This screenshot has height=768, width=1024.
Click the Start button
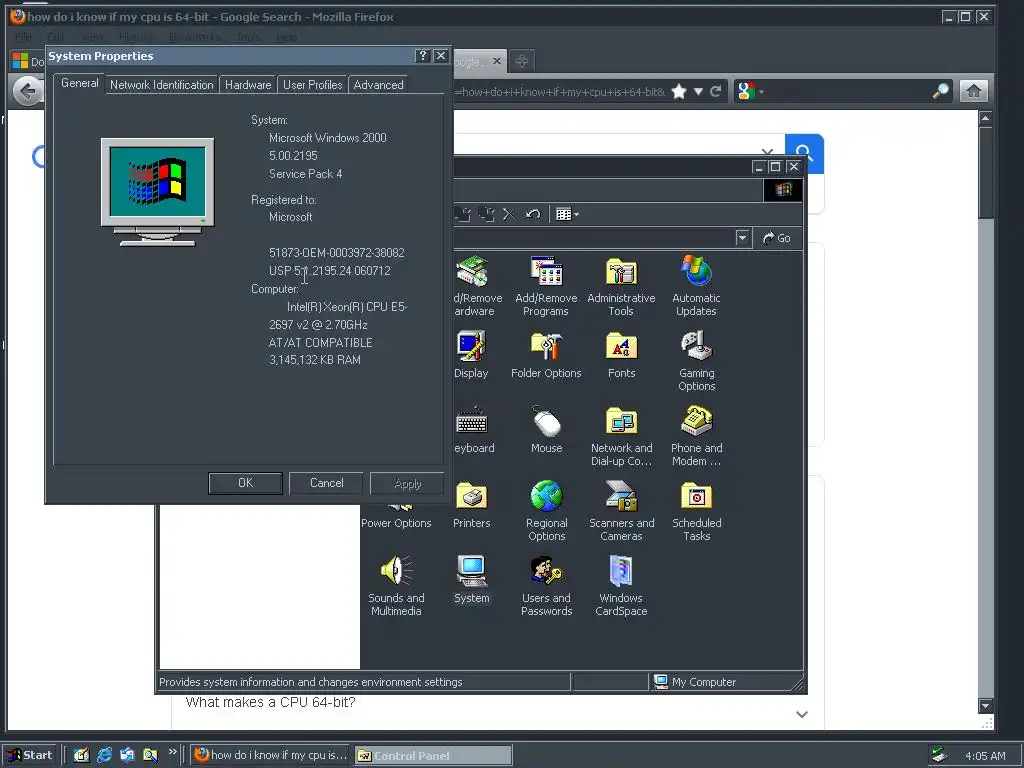point(30,755)
